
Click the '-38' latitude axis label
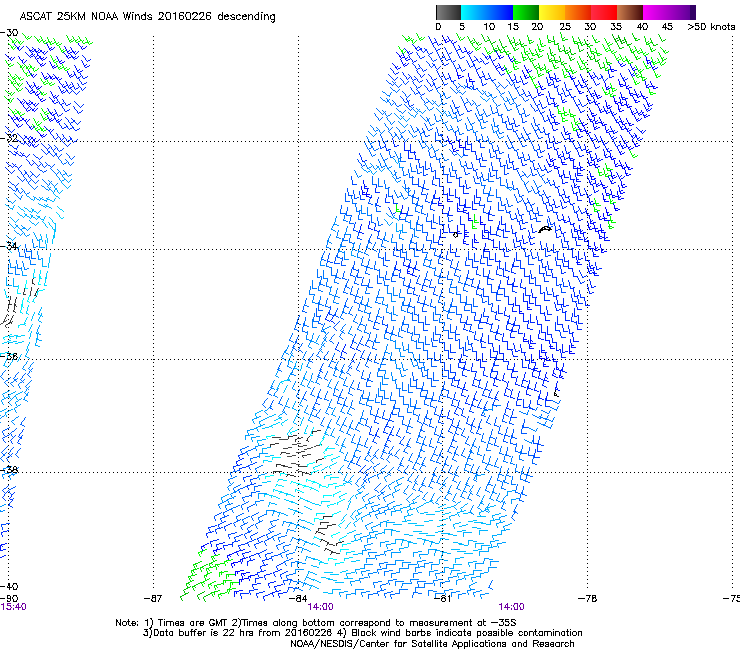pyautogui.click(x=9, y=470)
